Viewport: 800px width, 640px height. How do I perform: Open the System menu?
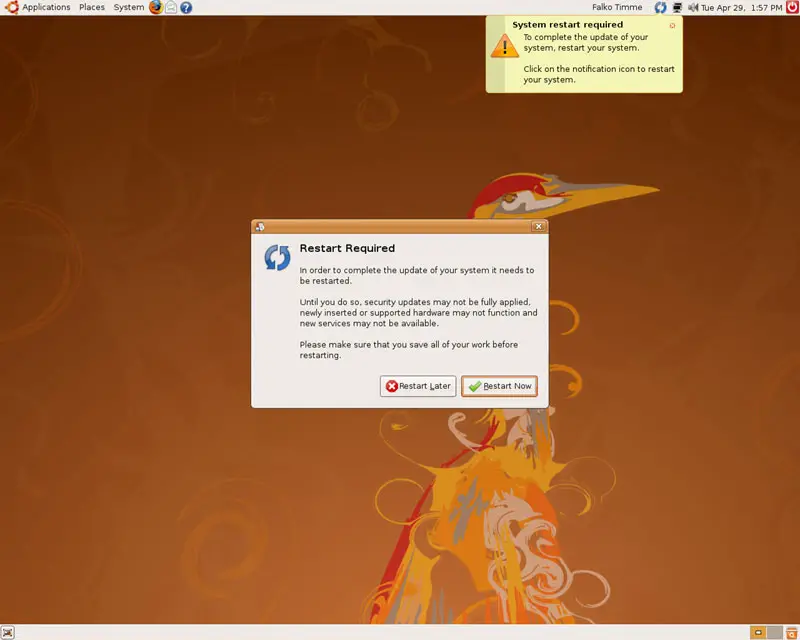point(129,7)
